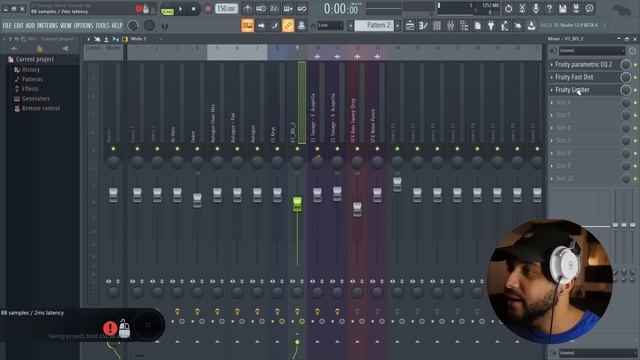
Task: Click the render as audio icon
Action: pos(576,8)
